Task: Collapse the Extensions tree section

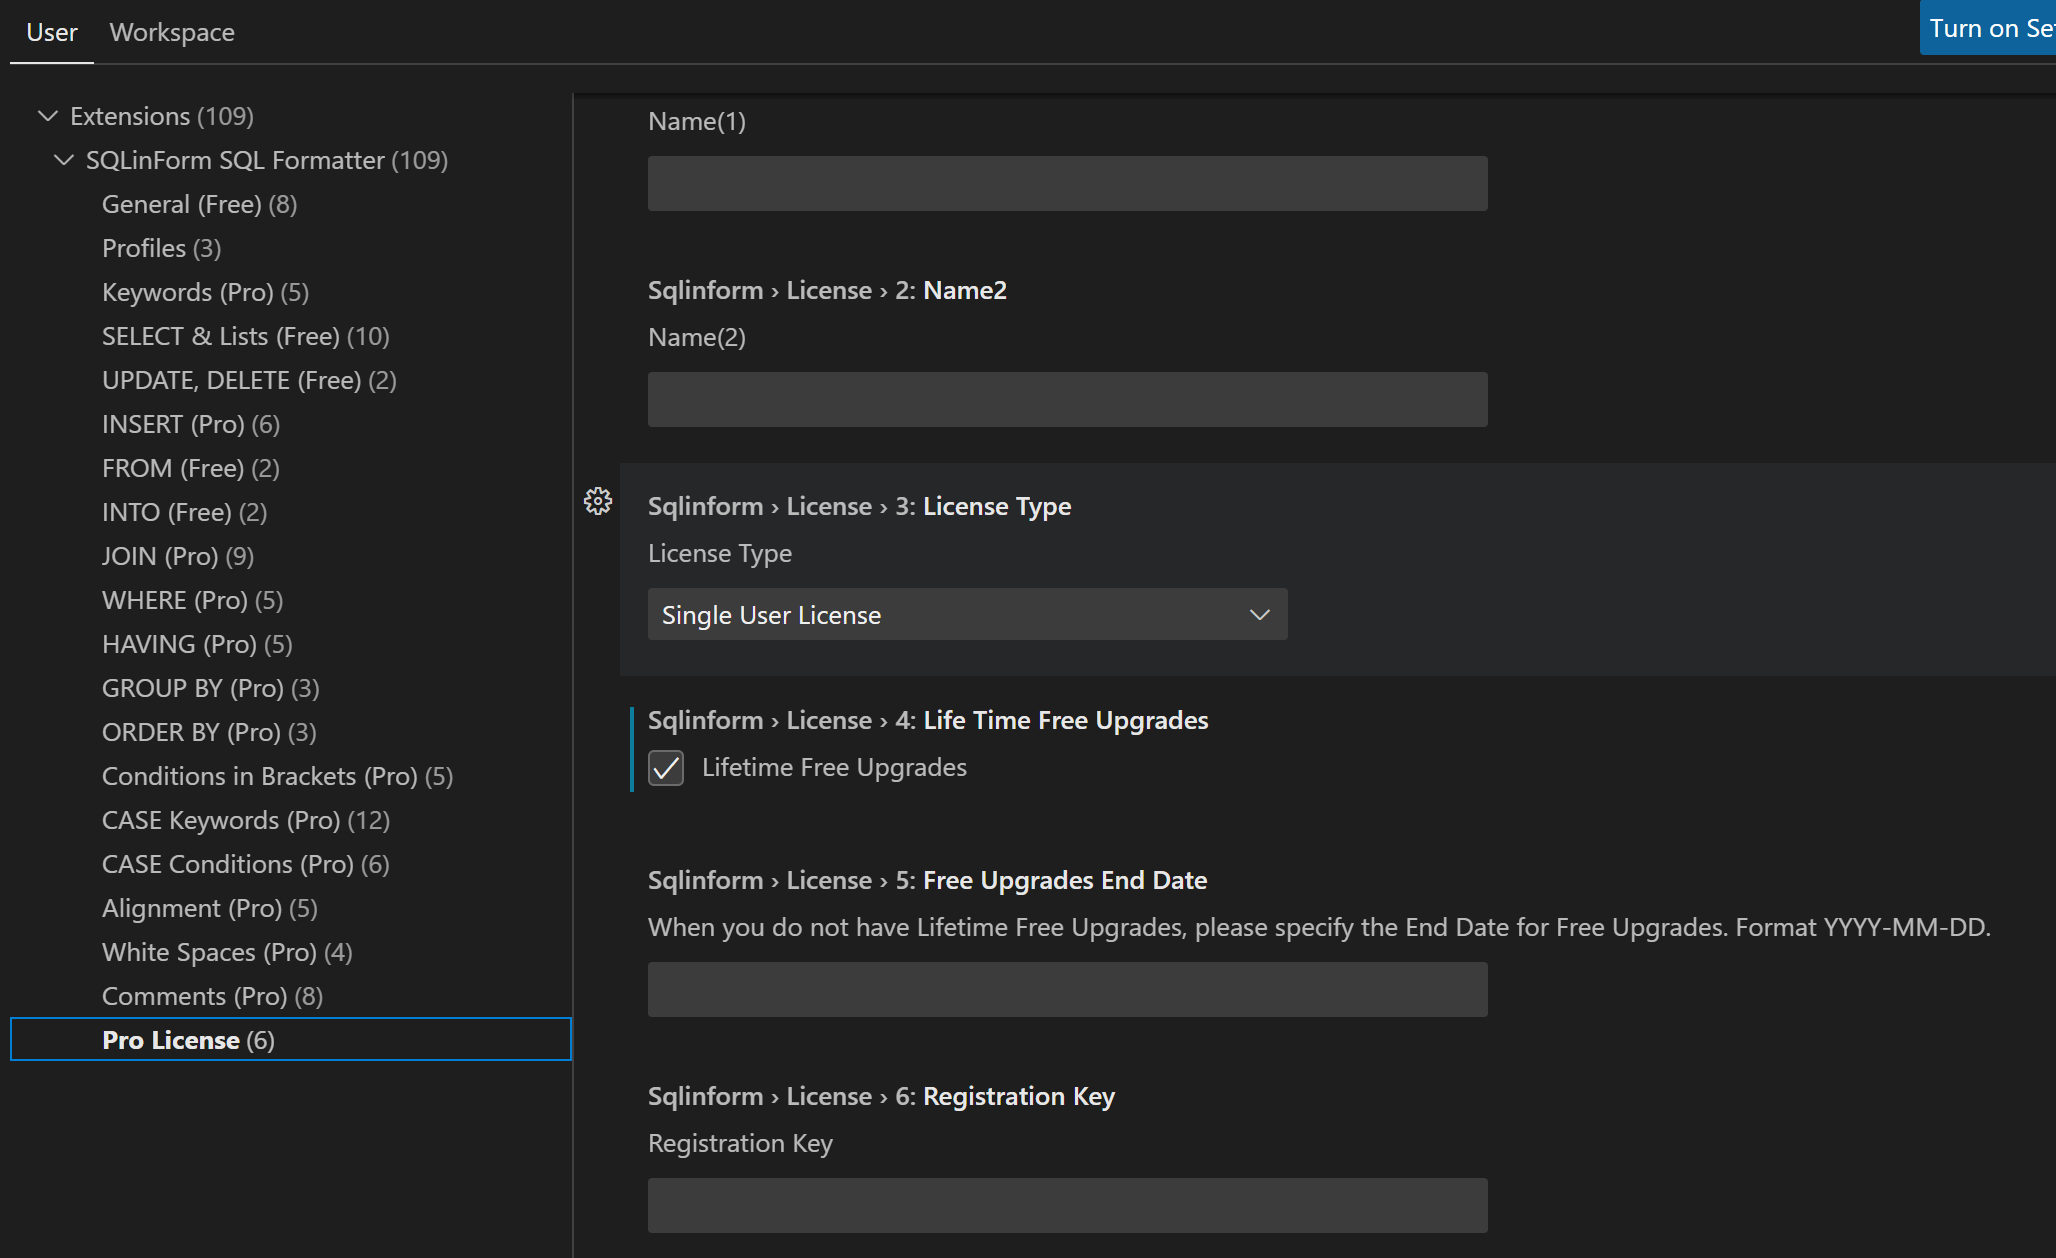Action: click(x=47, y=116)
